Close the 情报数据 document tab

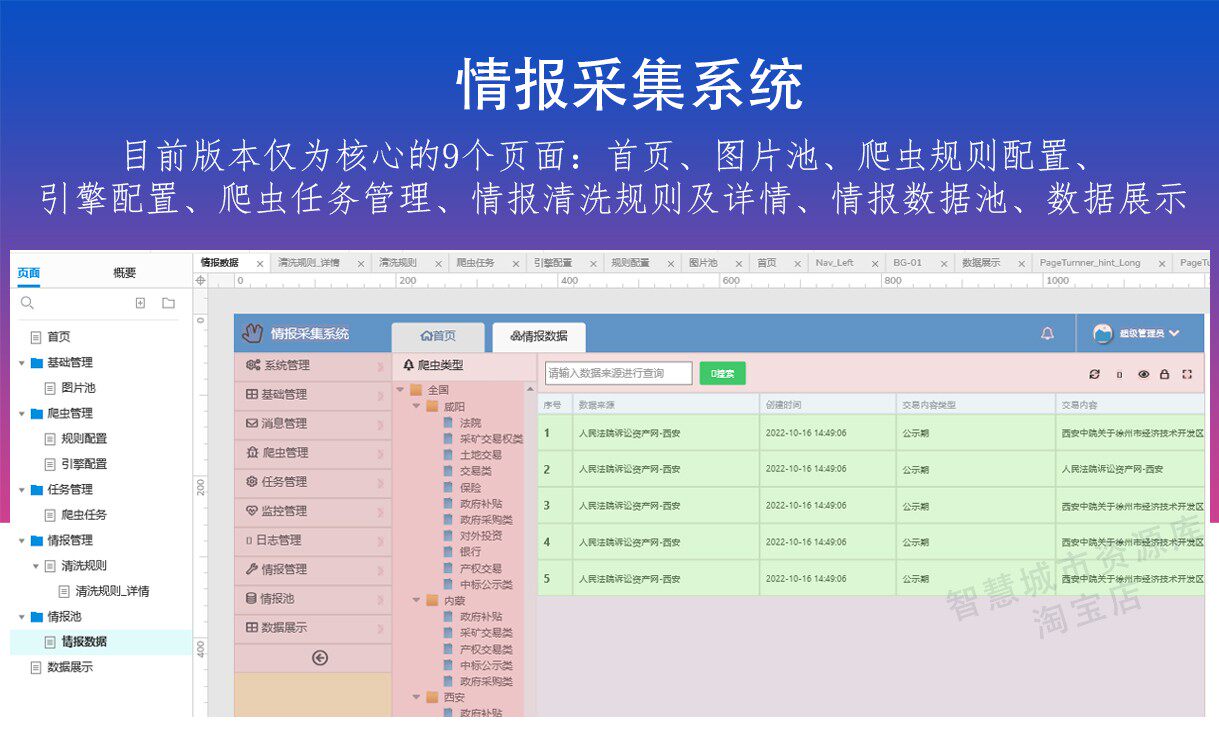click(x=260, y=264)
